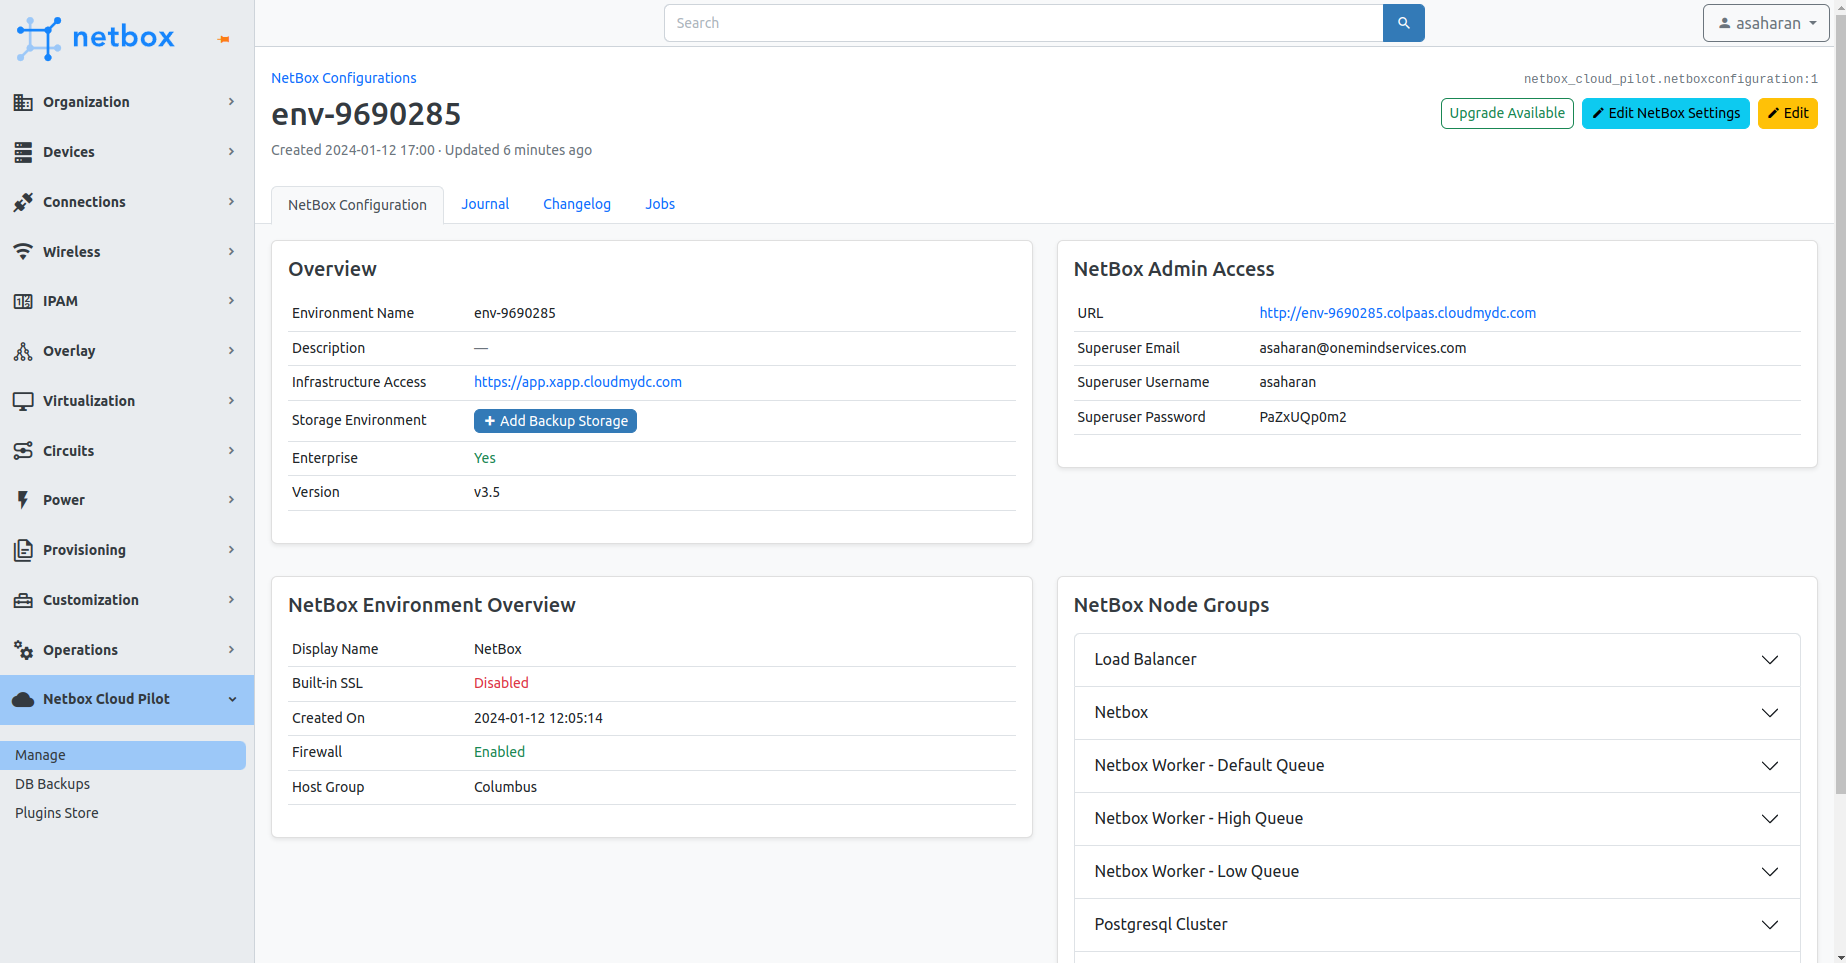Collapse the Netbox Cloud Pilot menu chevron
Screen dimensions: 1846x963
click(232, 699)
